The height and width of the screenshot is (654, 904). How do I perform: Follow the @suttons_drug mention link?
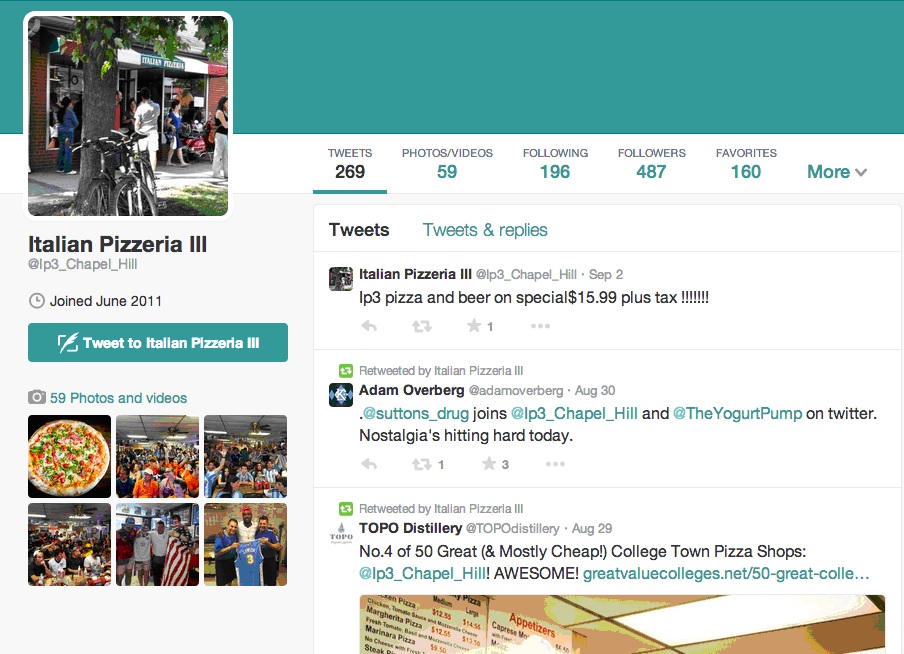[416, 414]
